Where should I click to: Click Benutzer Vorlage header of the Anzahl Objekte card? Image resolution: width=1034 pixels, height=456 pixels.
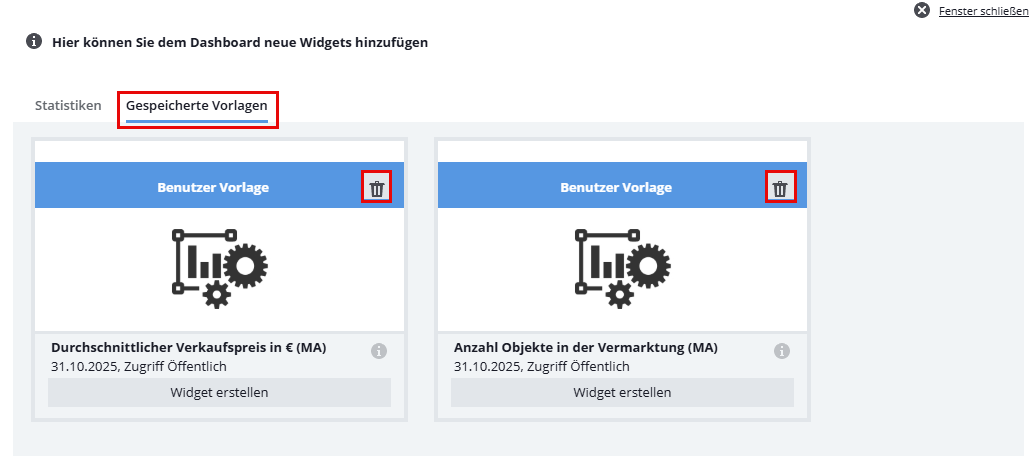pos(616,187)
